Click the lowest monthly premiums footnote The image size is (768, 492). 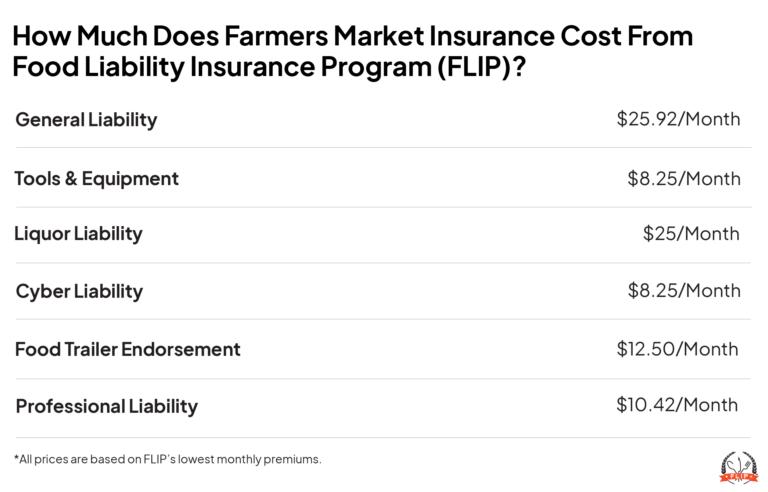(x=170, y=459)
